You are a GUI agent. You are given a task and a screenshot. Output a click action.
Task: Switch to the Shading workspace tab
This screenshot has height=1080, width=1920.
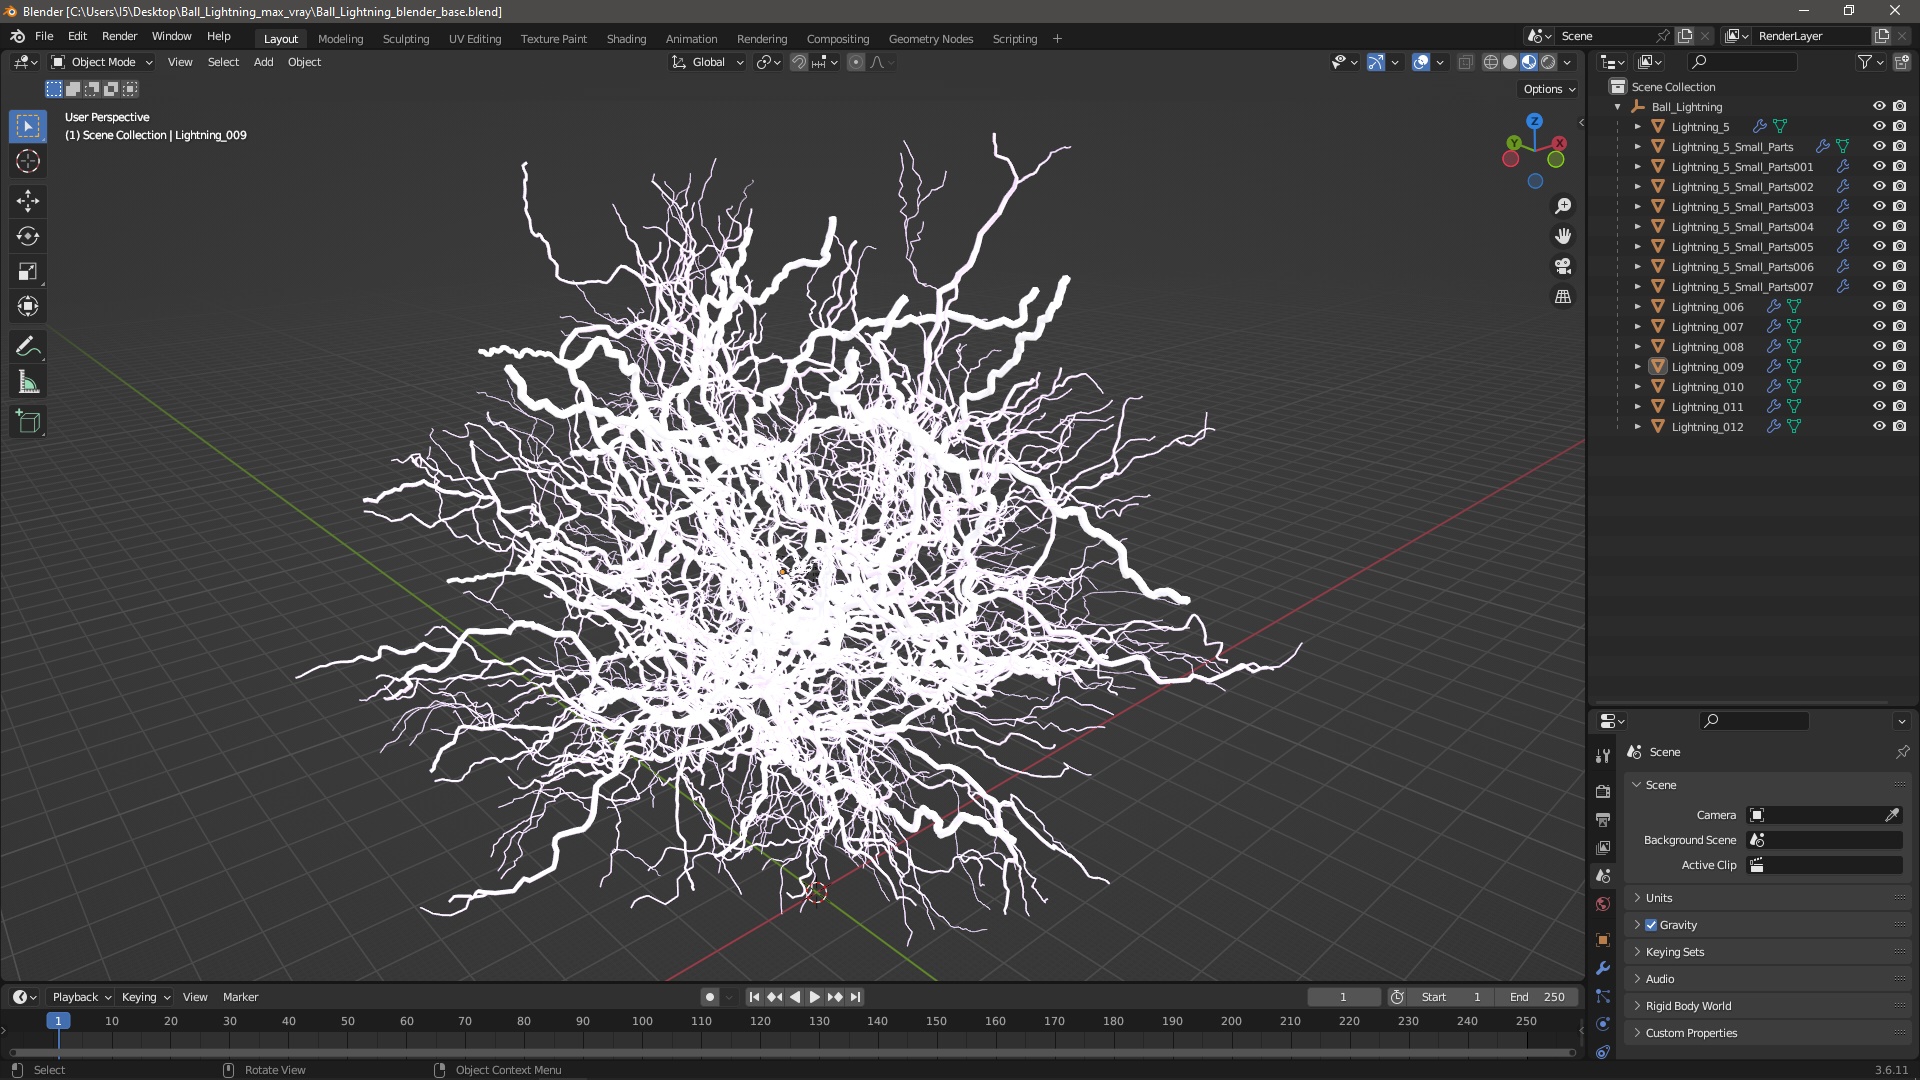click(626, 39)
